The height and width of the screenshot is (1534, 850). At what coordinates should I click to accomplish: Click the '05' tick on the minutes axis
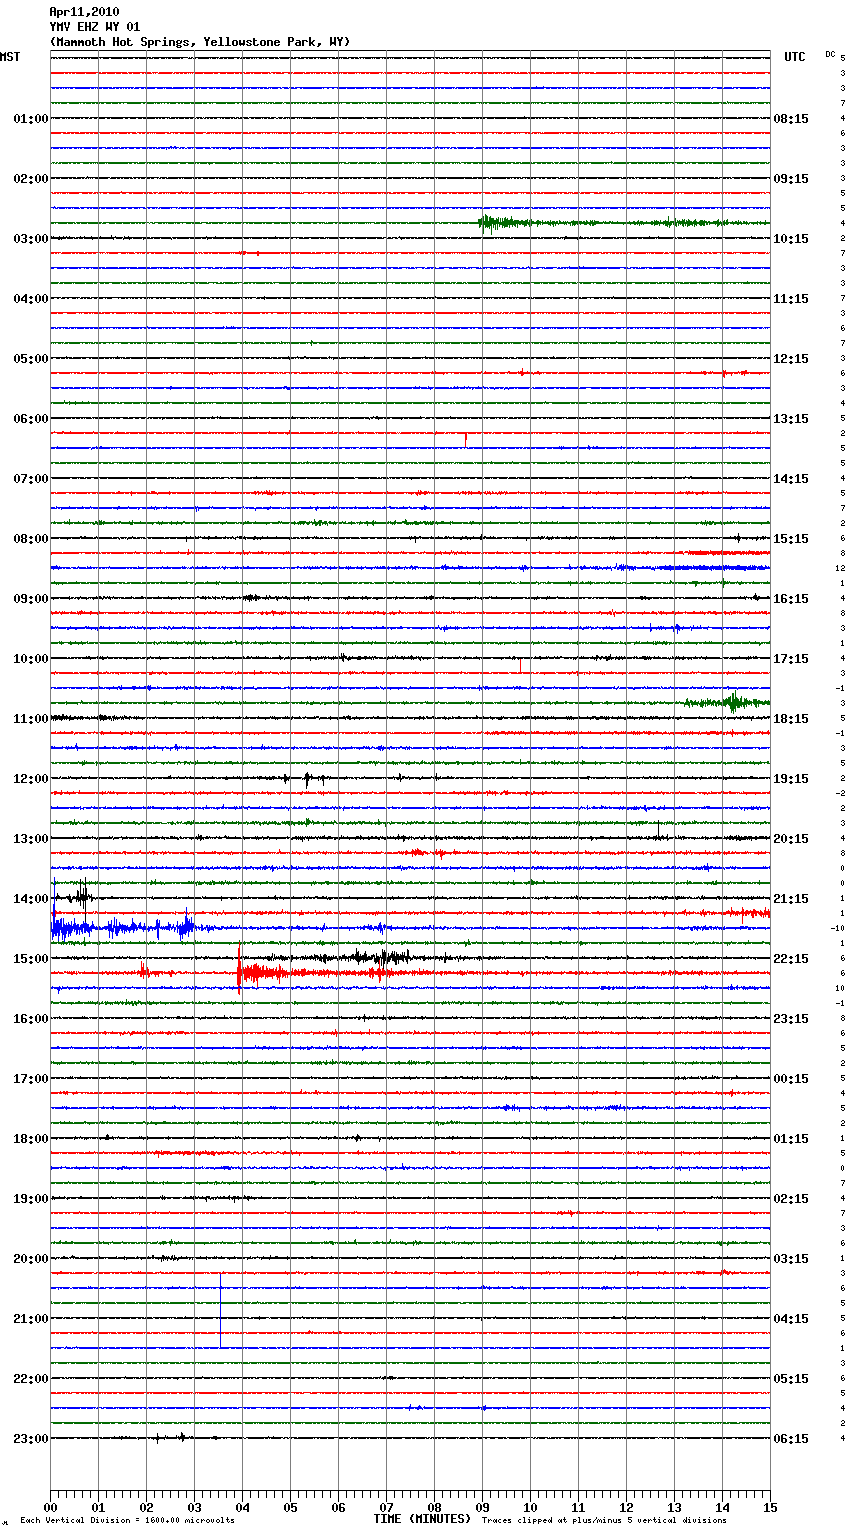coord(290,1507)
